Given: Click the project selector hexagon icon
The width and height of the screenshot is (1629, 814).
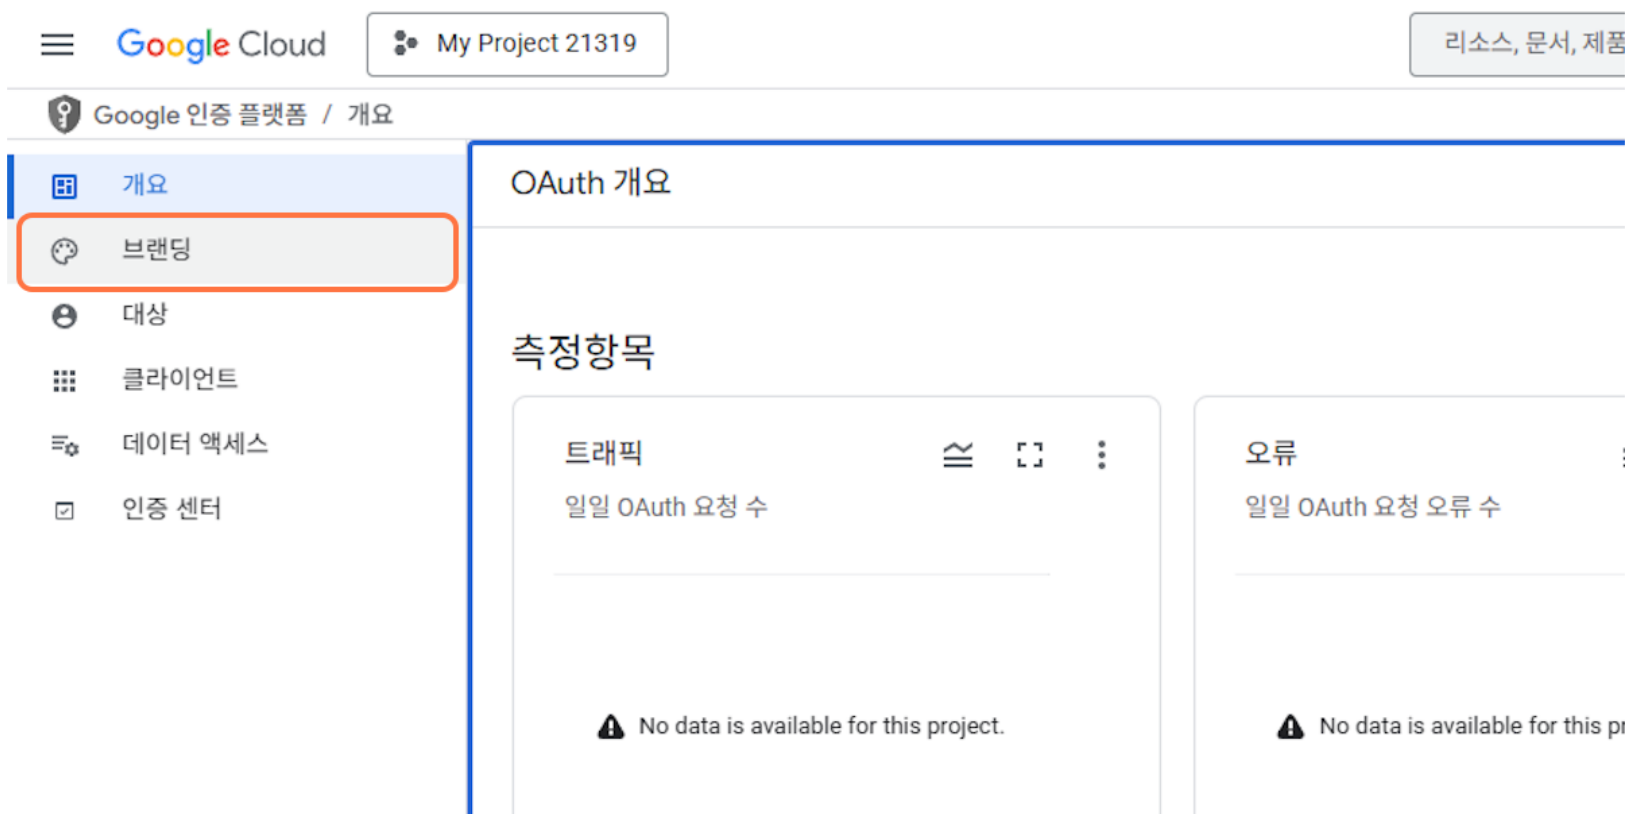Looking at the screenshot, I should (x=405, y=43).
